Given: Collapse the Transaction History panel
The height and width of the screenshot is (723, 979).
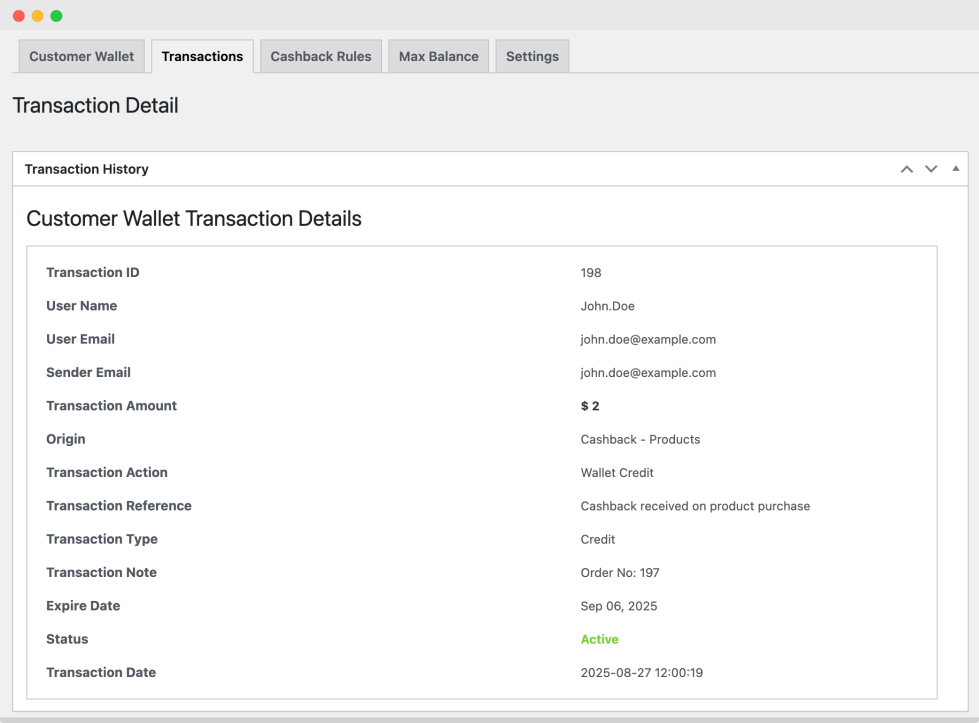Looking at the screenshot, I should pyautogui.click(x=955, y=169).
